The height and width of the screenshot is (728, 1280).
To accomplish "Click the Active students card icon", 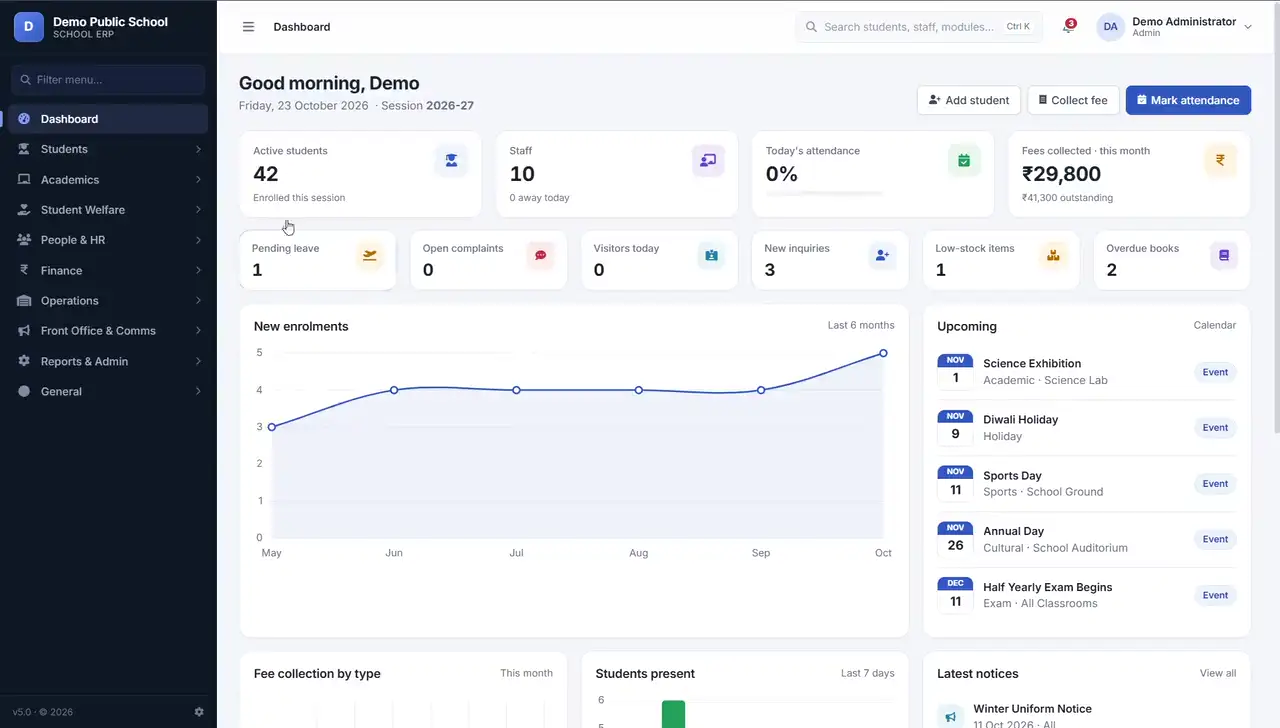I will point(451,160).
